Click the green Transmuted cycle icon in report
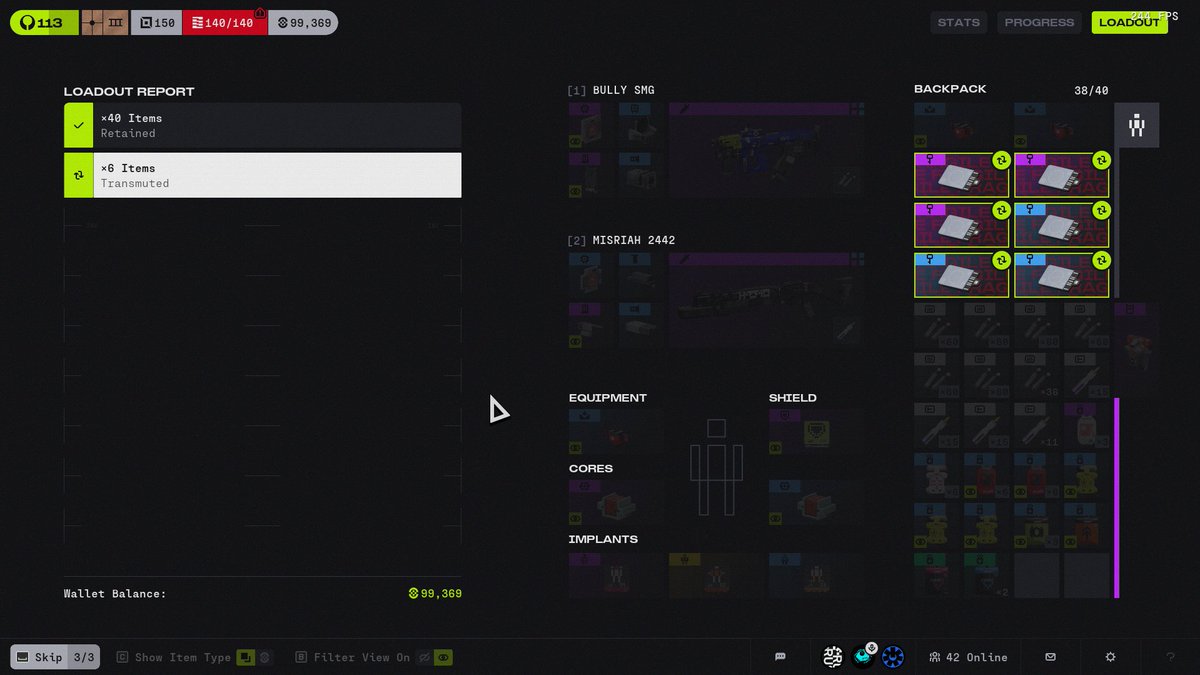The width and height of the screenshot is (1200, 675). 79,175
